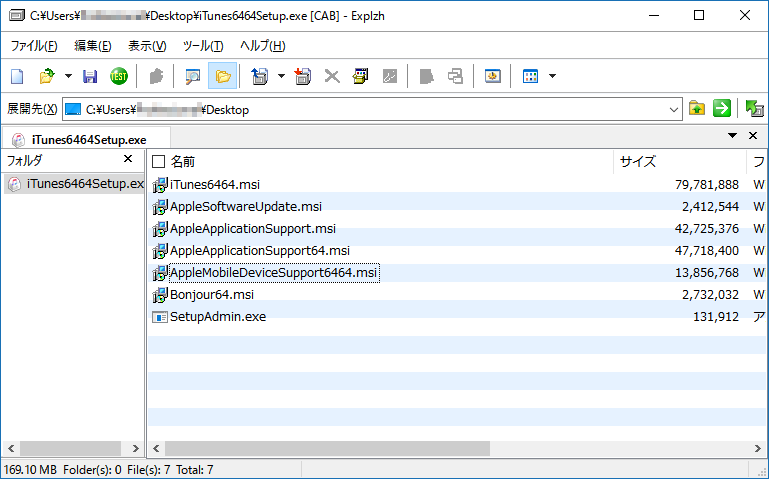Click the open archive folder icon
This screenshot has width=769, height=479.
click(x=47, y=76)
